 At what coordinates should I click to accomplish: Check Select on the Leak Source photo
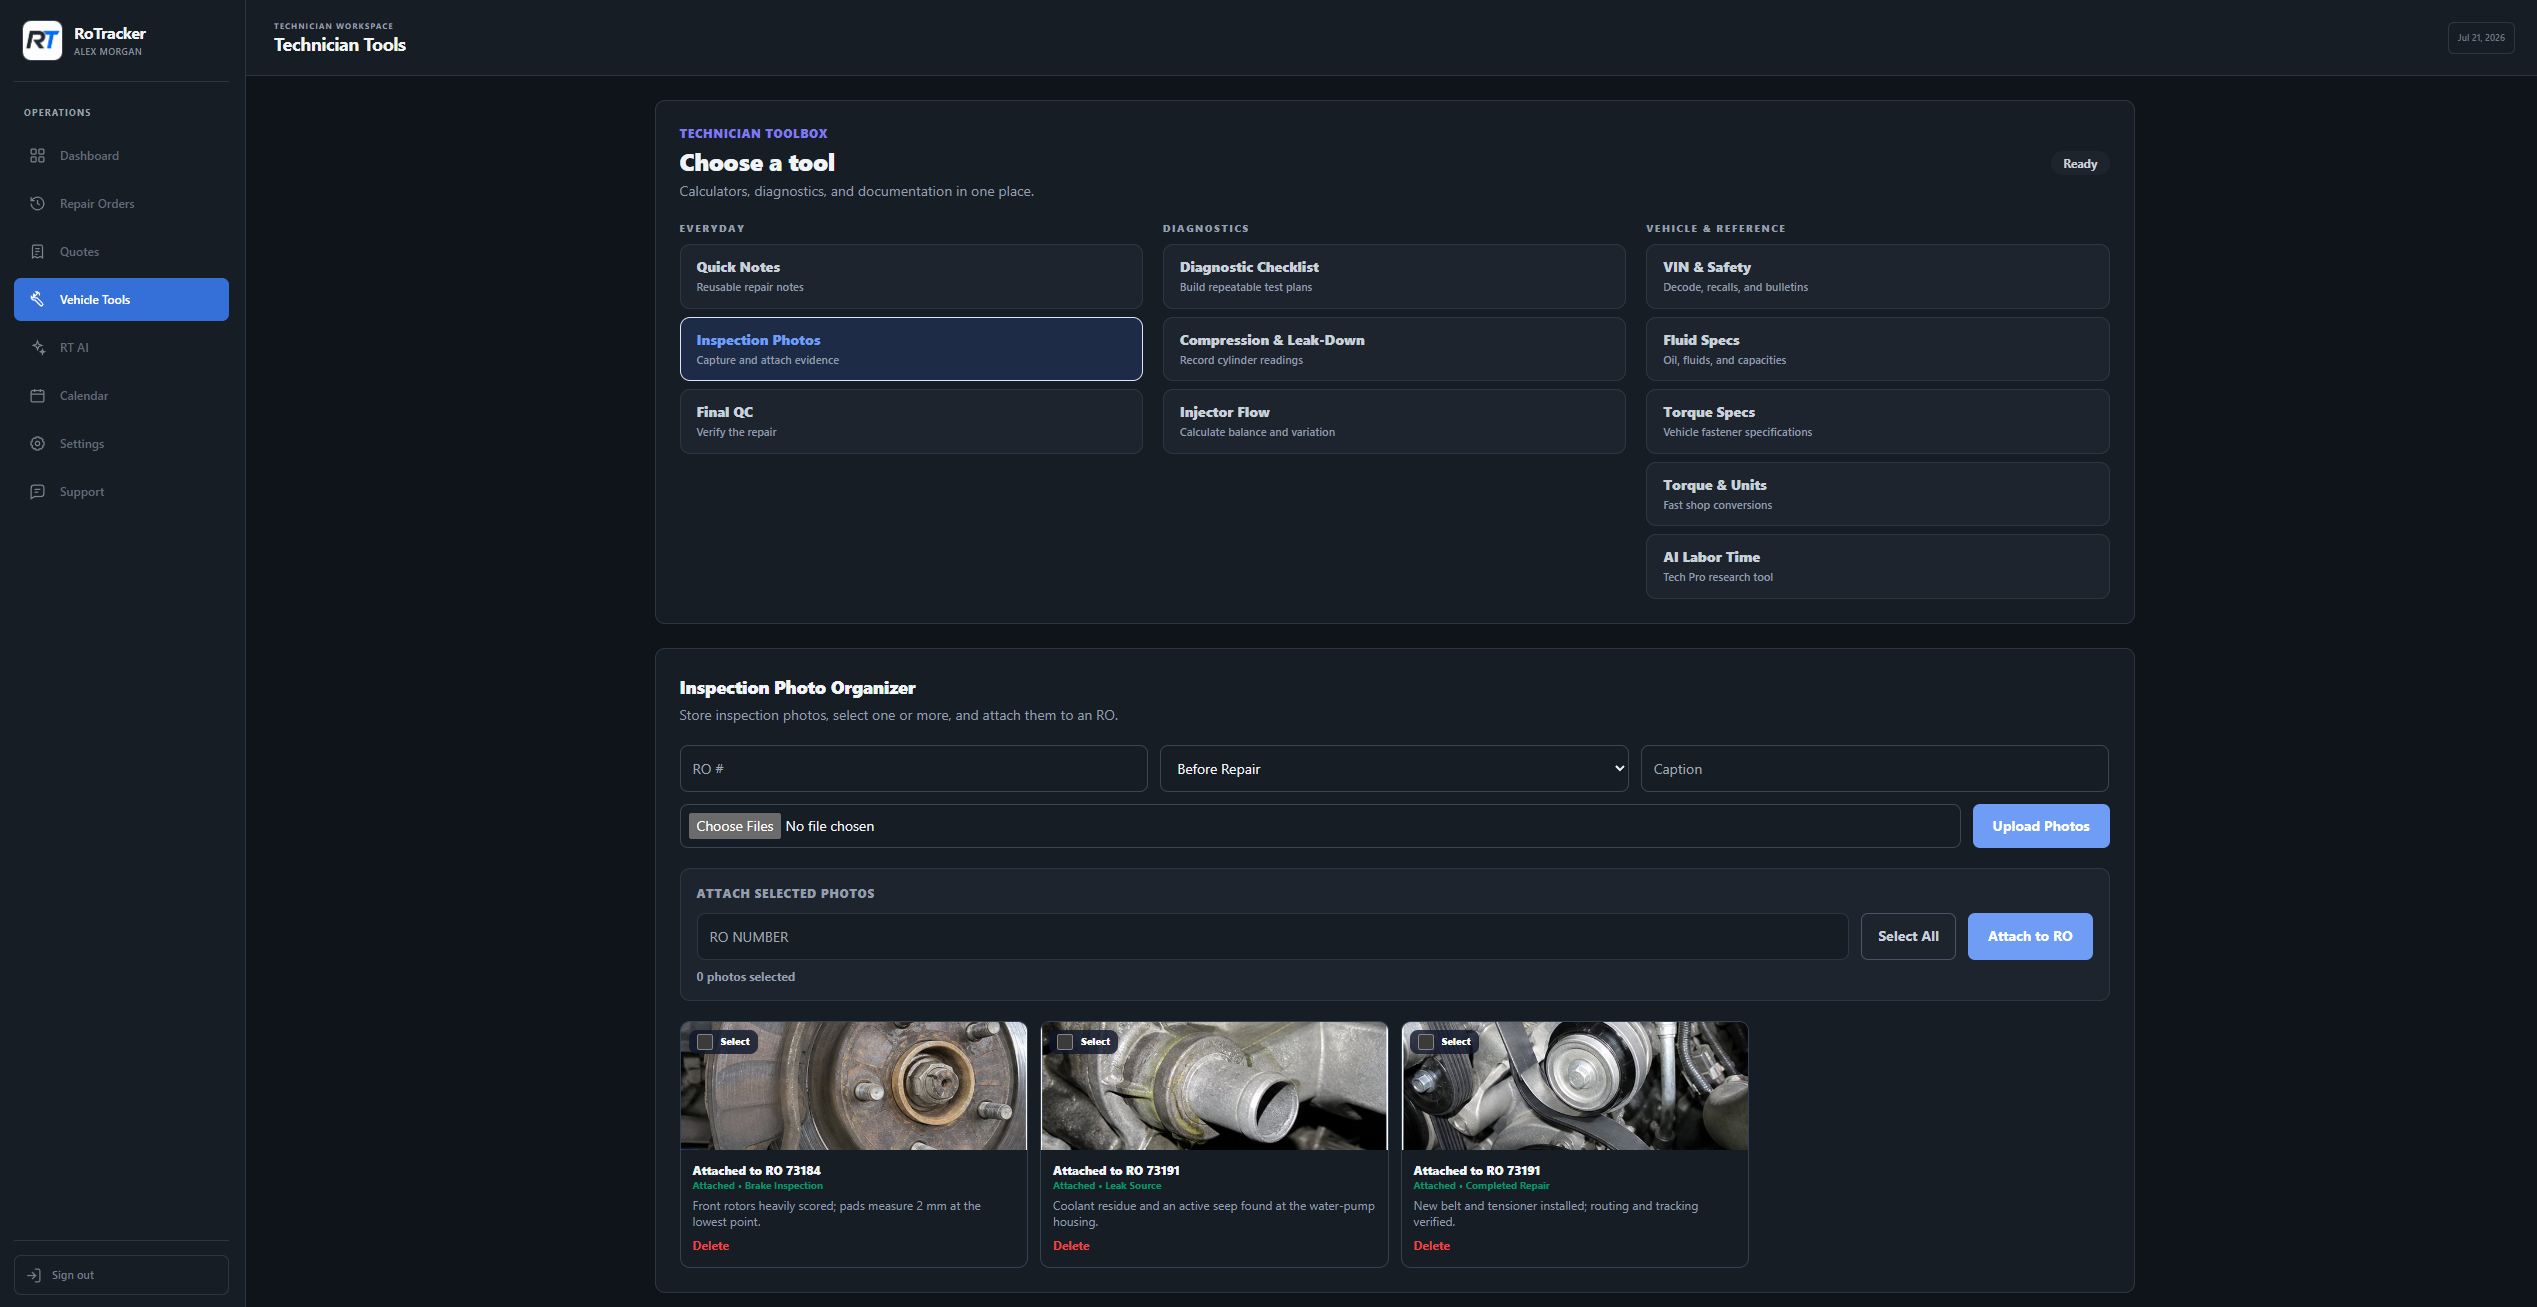point(1065,1042)
